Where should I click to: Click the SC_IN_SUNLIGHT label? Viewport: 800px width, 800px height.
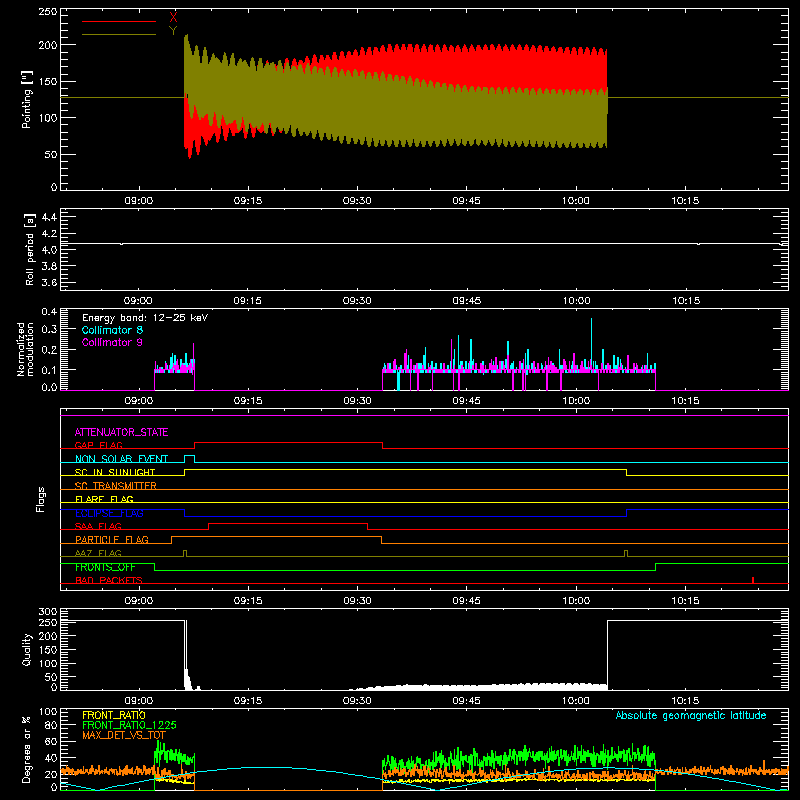(x=115, y=472)
